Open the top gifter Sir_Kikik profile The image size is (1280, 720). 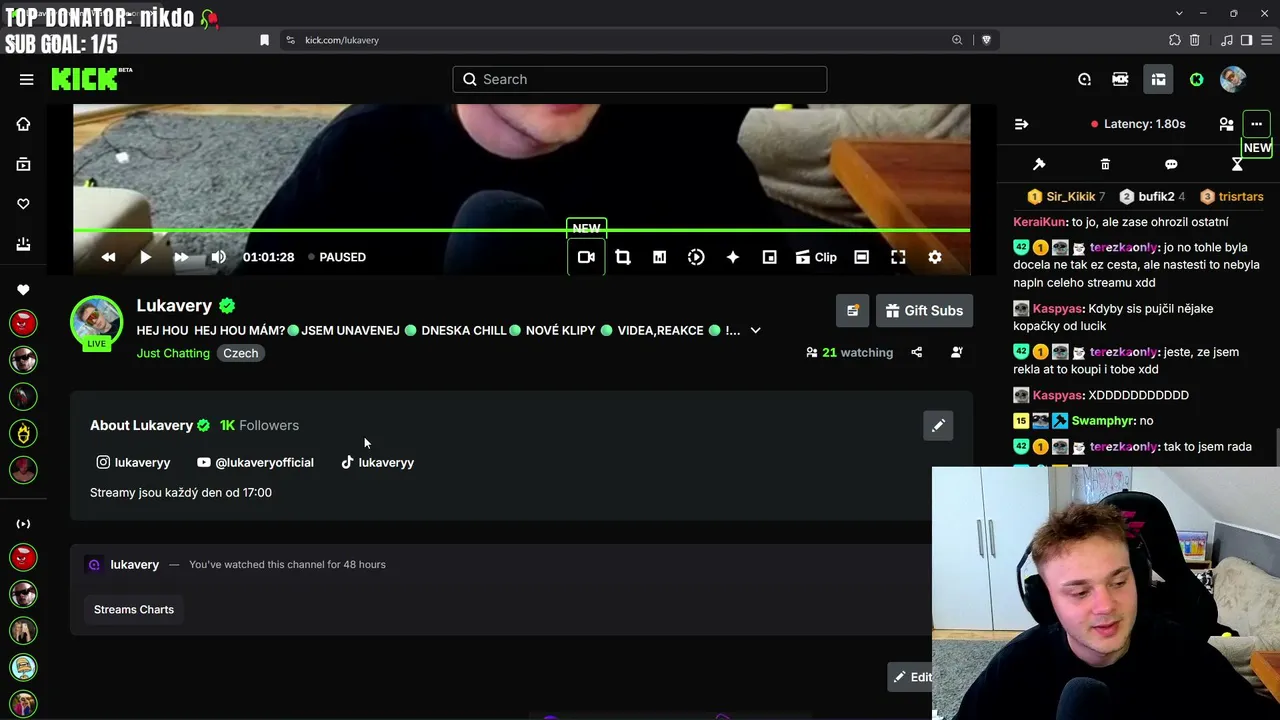tap(1066, 197)
